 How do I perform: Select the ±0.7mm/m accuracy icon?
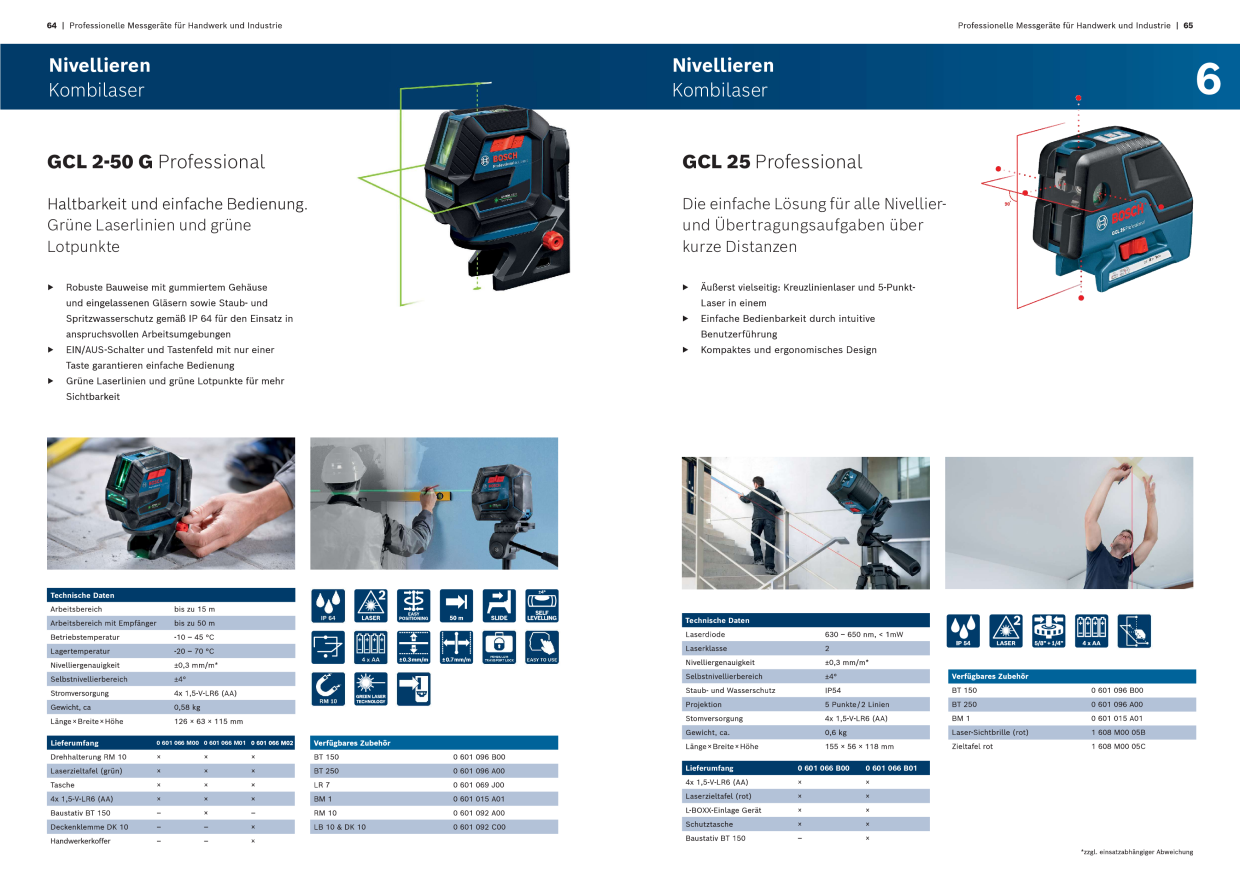coord(456,647)
